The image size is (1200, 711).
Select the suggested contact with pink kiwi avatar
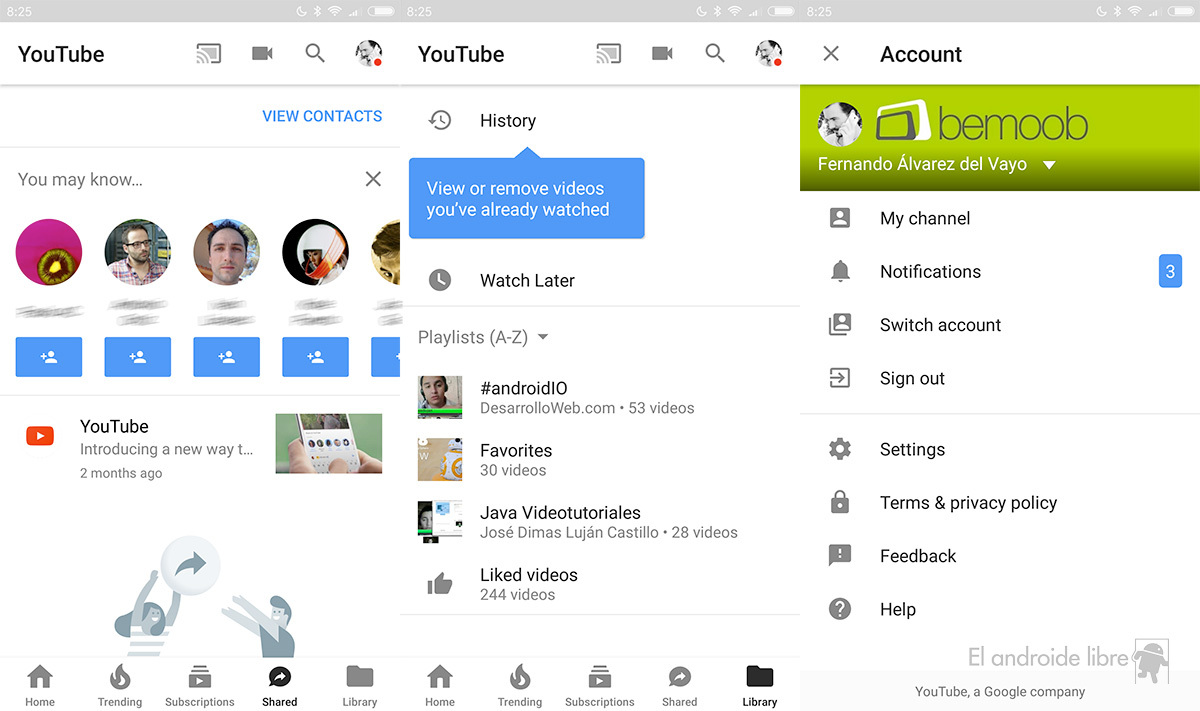[49, 252]
